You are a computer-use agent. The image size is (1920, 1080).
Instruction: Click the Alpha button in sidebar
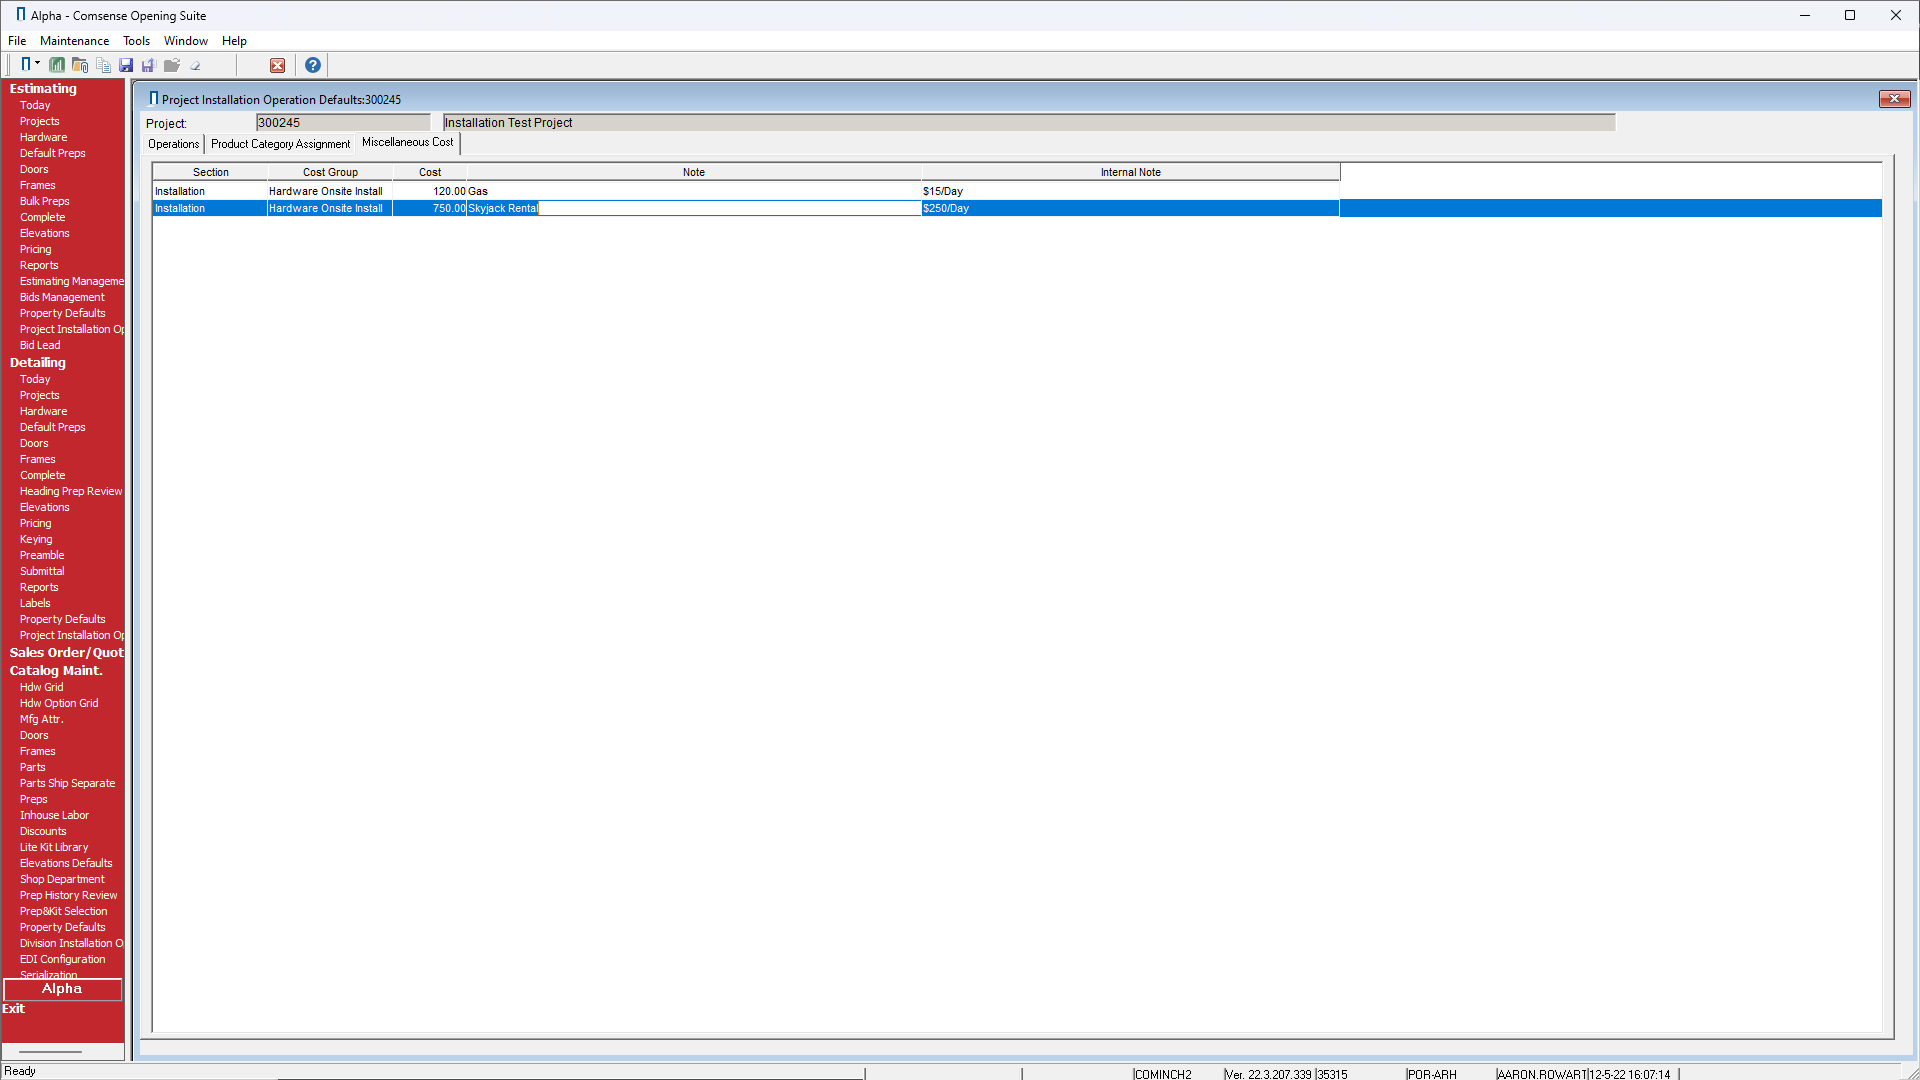click(x=62, y=989)
